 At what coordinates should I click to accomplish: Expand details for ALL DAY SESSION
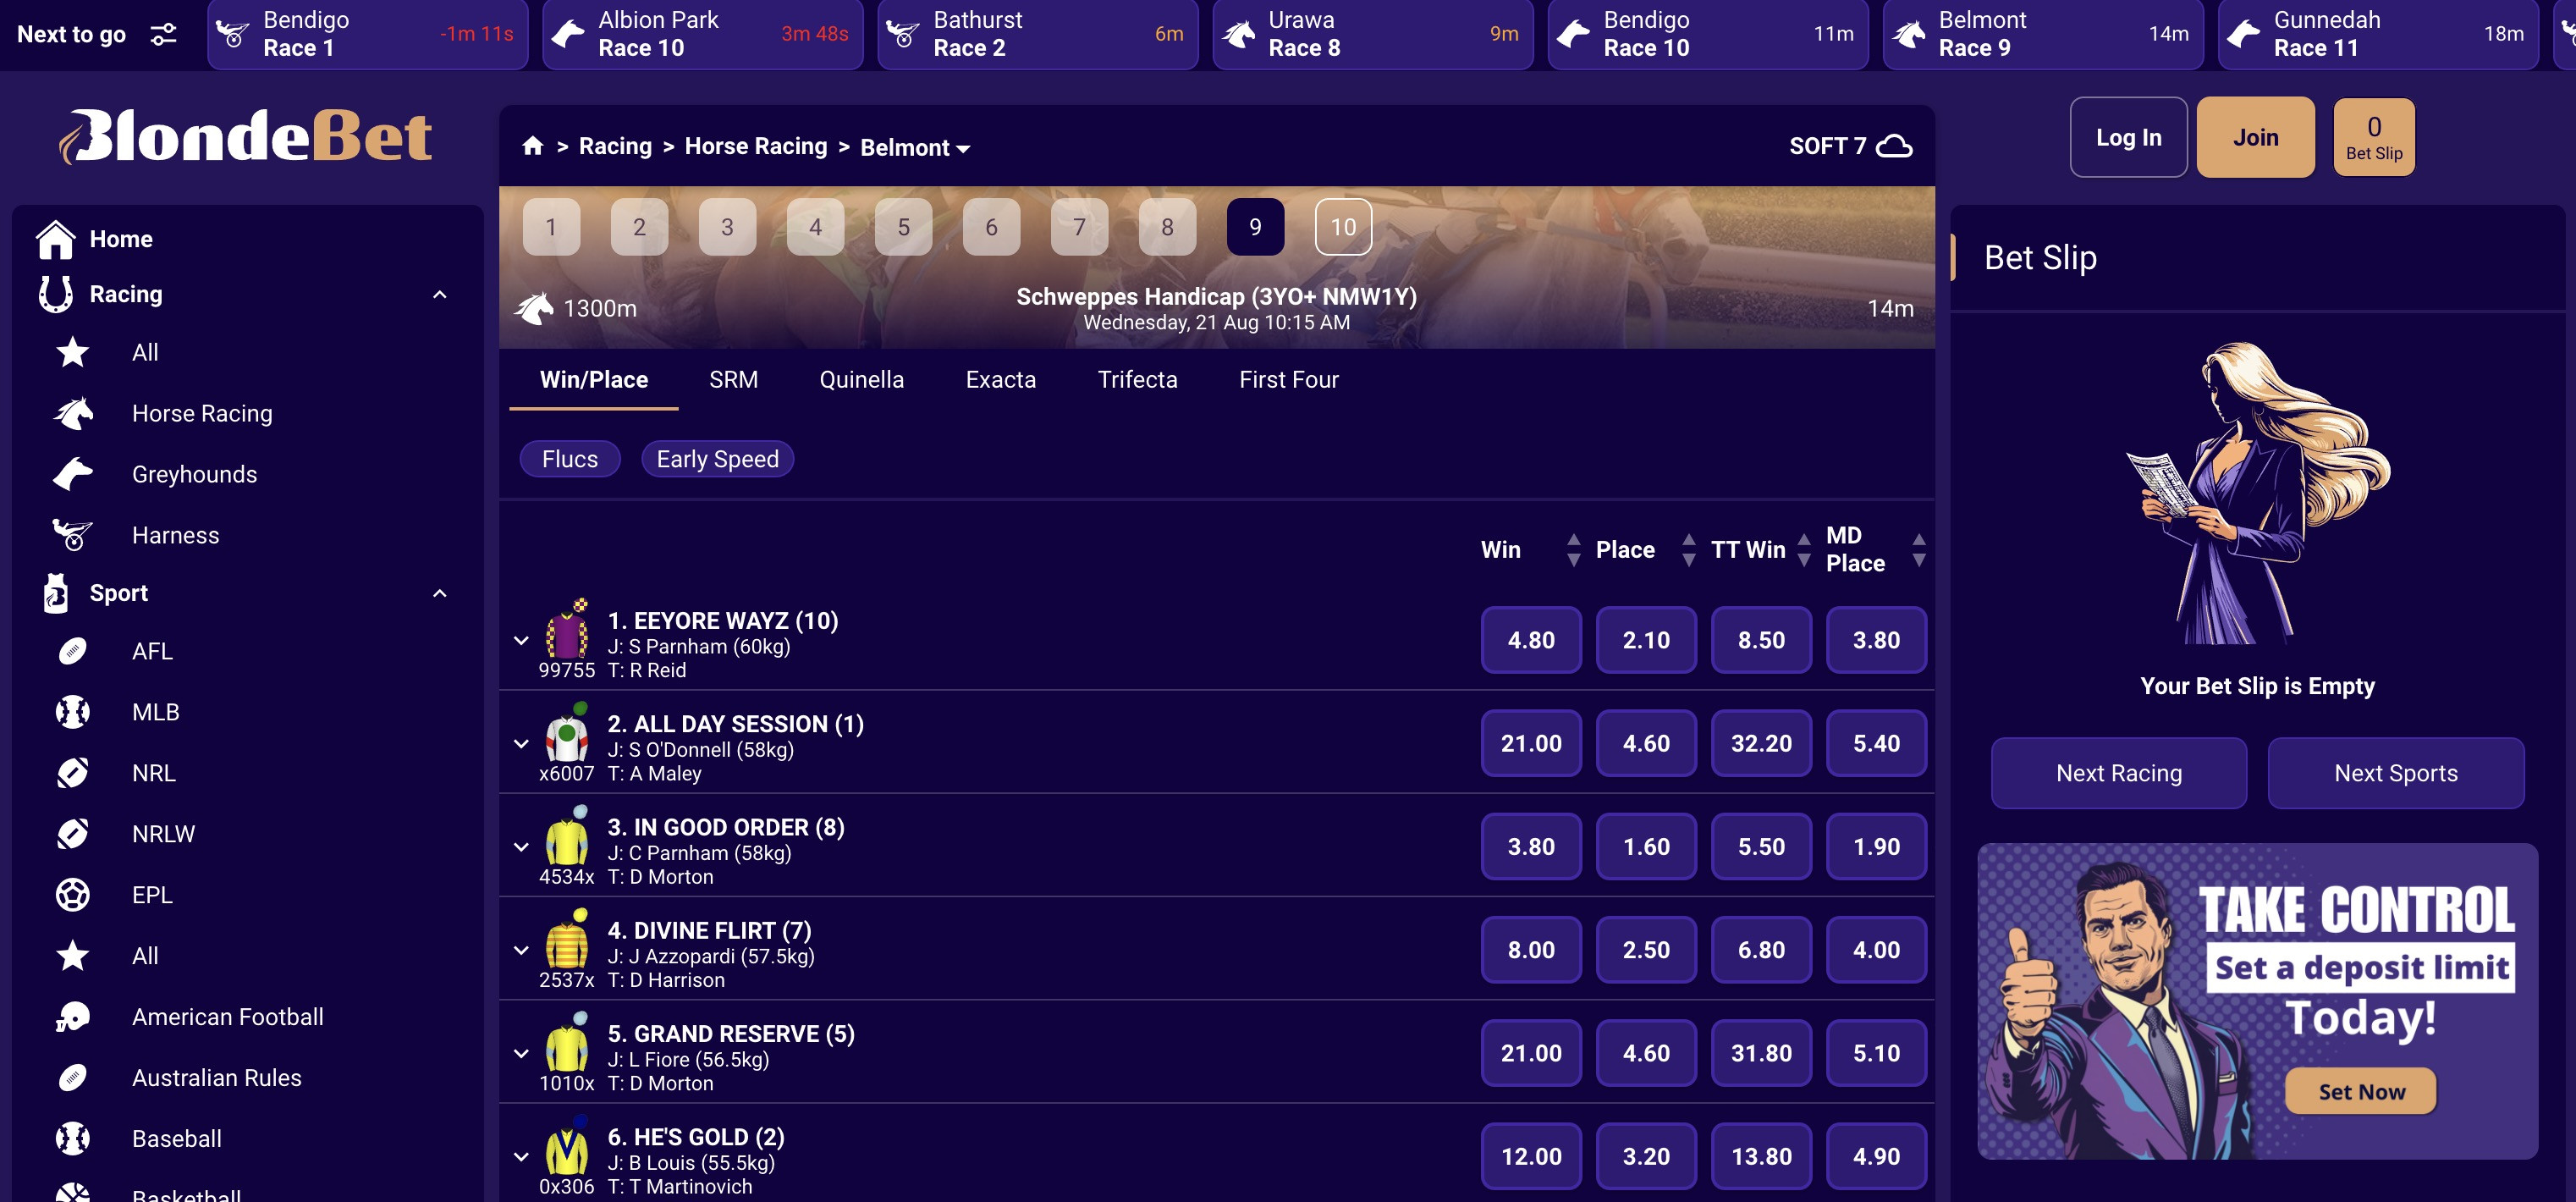coord(521,743)
